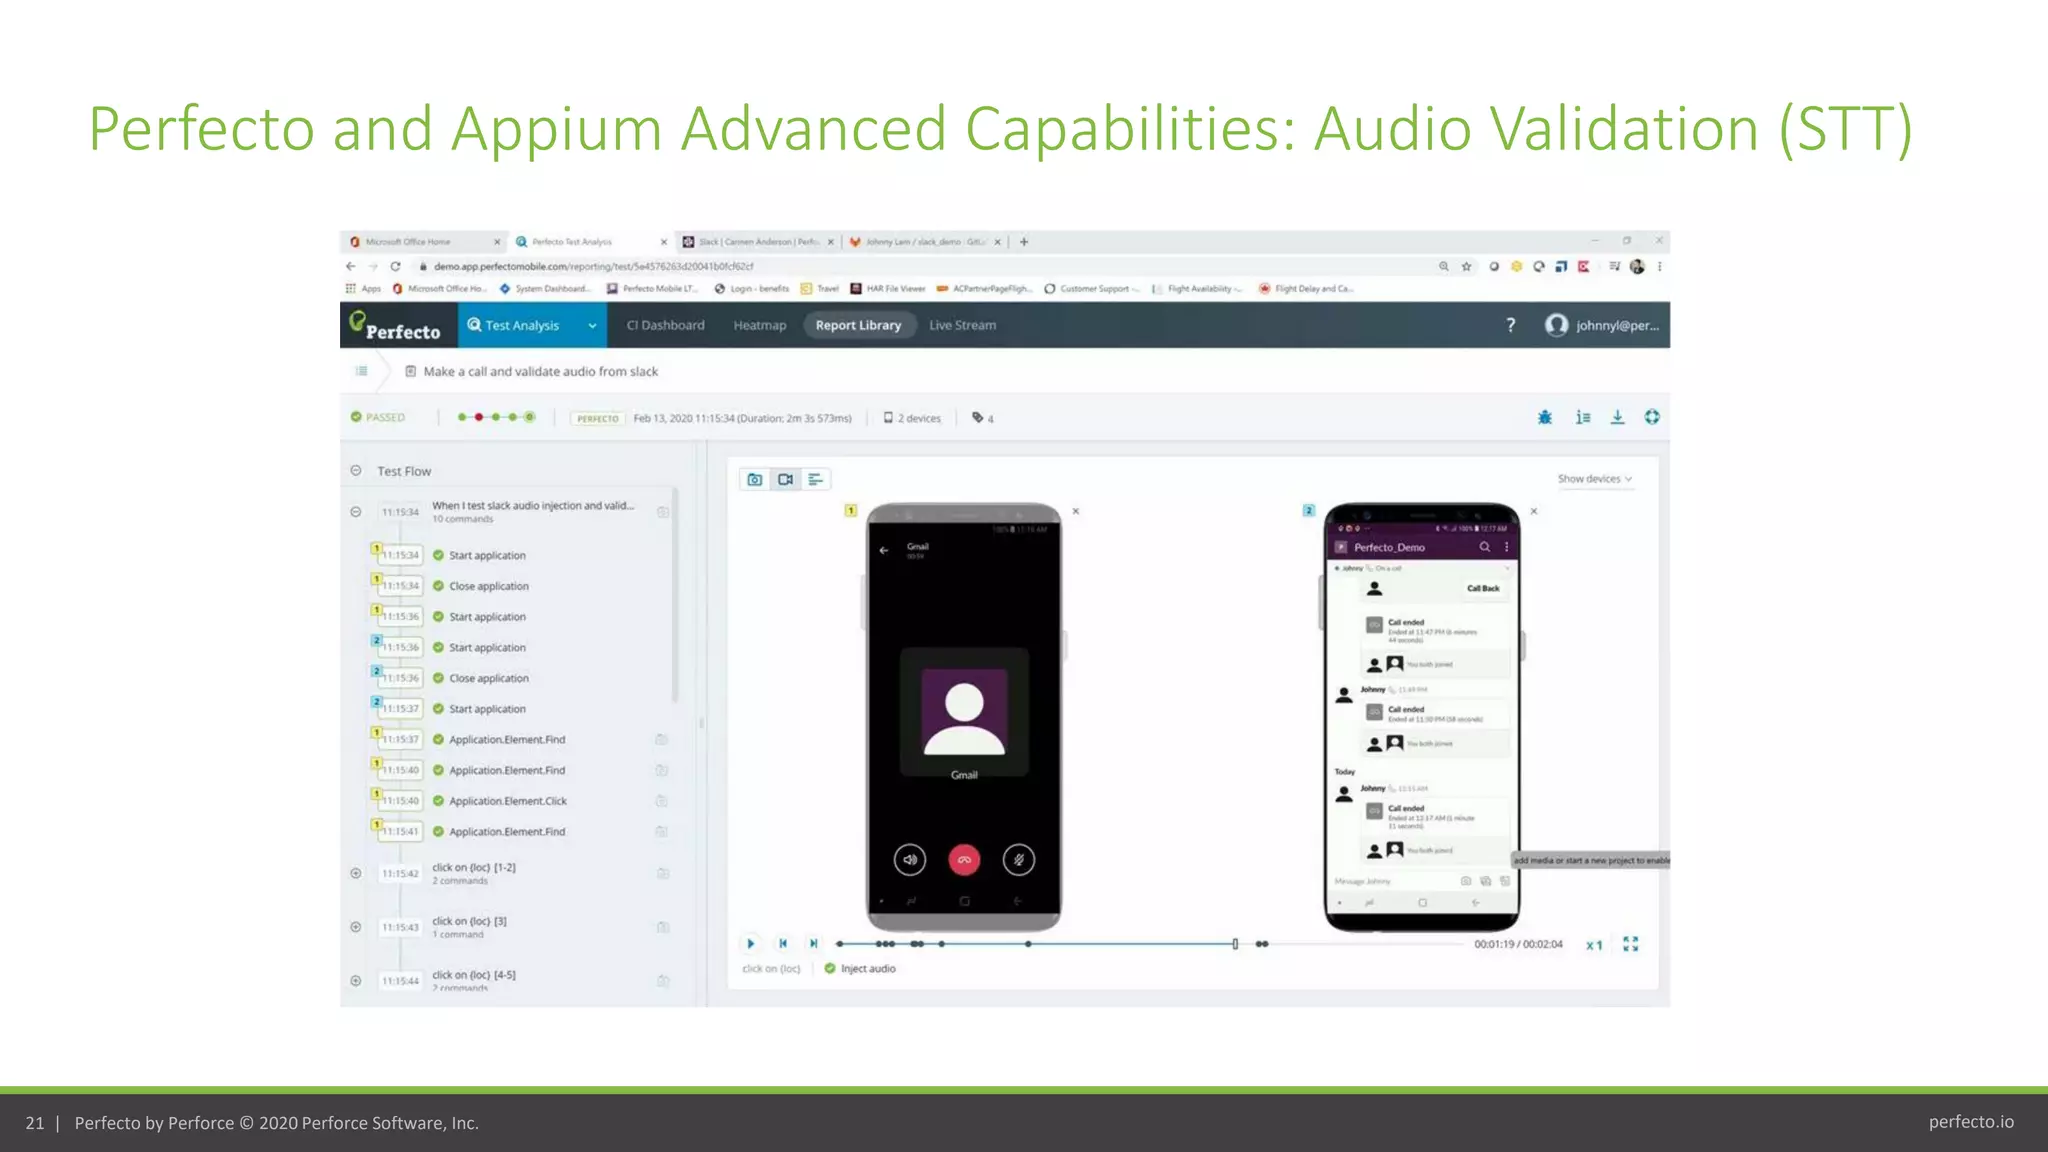Switch to screenshot view icon
Image resolution: width=2048 pixels, height=1152 pixels.
coord(755,480)
